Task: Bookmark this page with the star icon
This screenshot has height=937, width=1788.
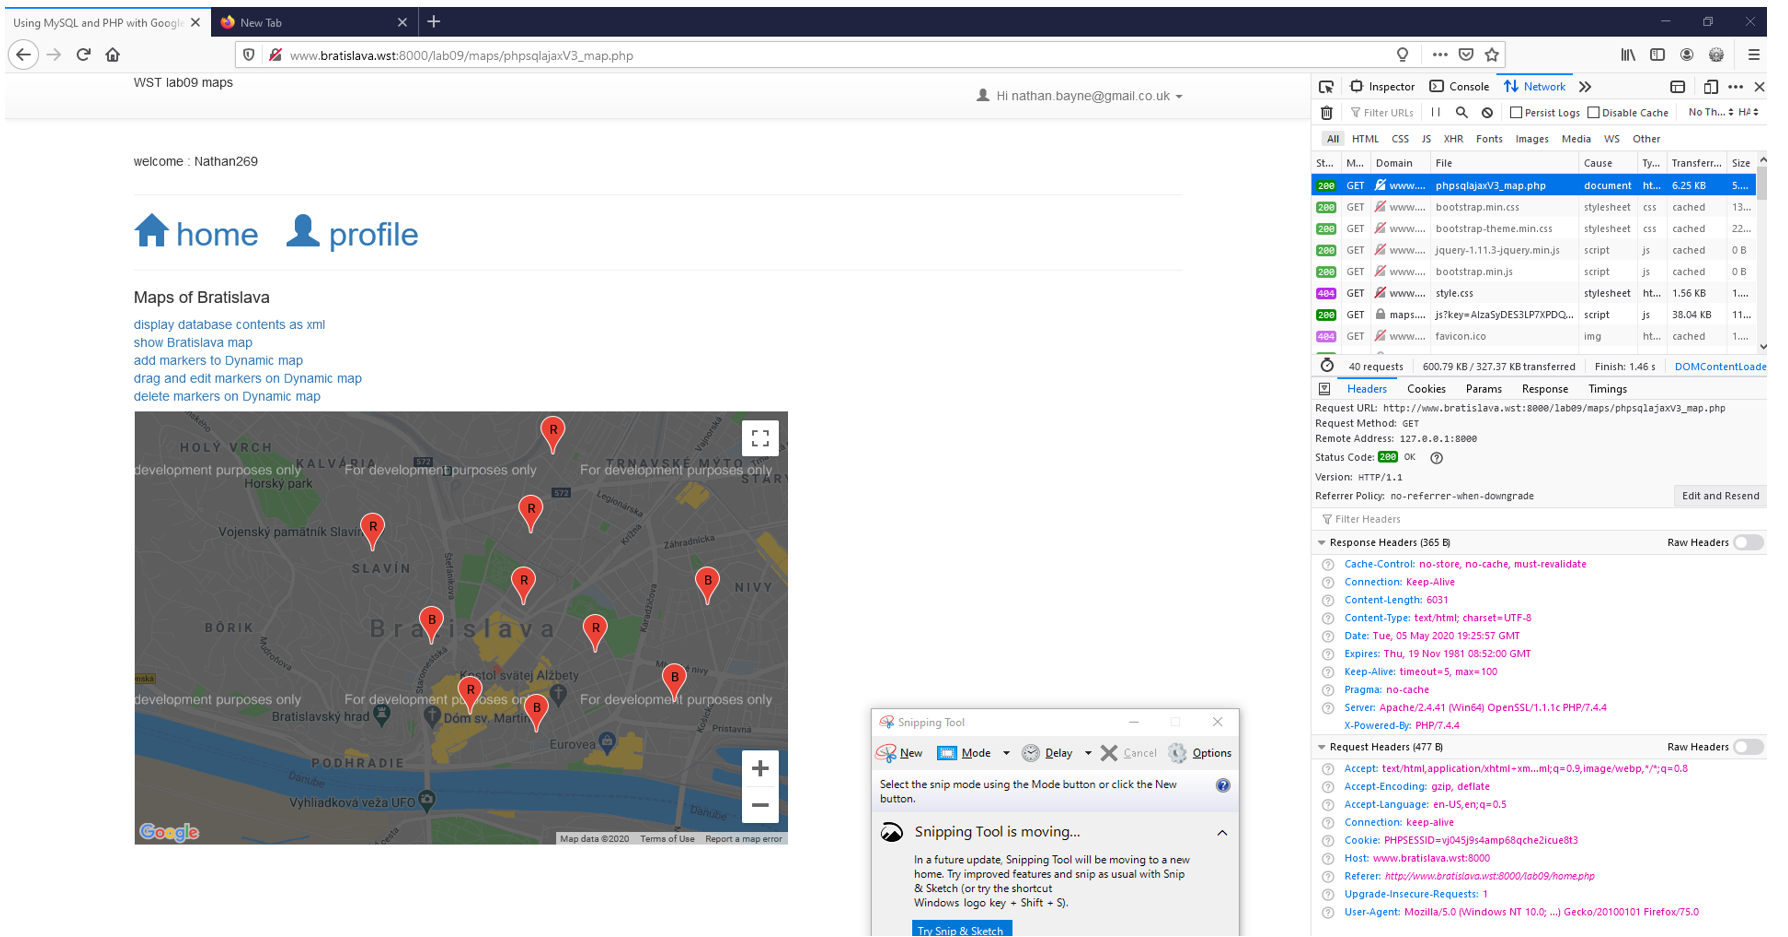Action: coord(1492,55)
